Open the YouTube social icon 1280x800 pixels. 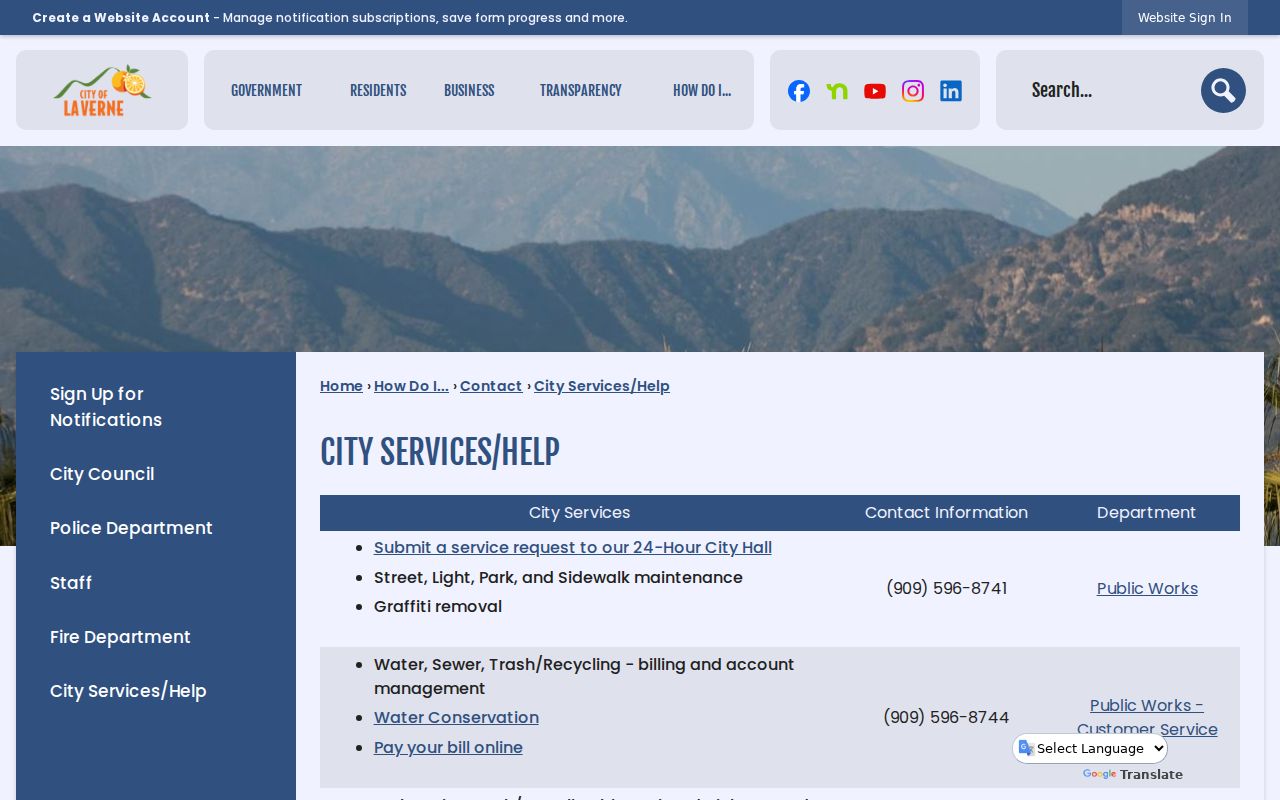click(875, 91)
